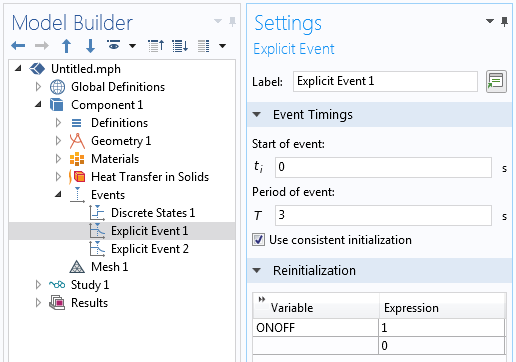Viewport: 516px width, 362px height.
Task: Click the Period of event input field
Action: pos(383,215)
